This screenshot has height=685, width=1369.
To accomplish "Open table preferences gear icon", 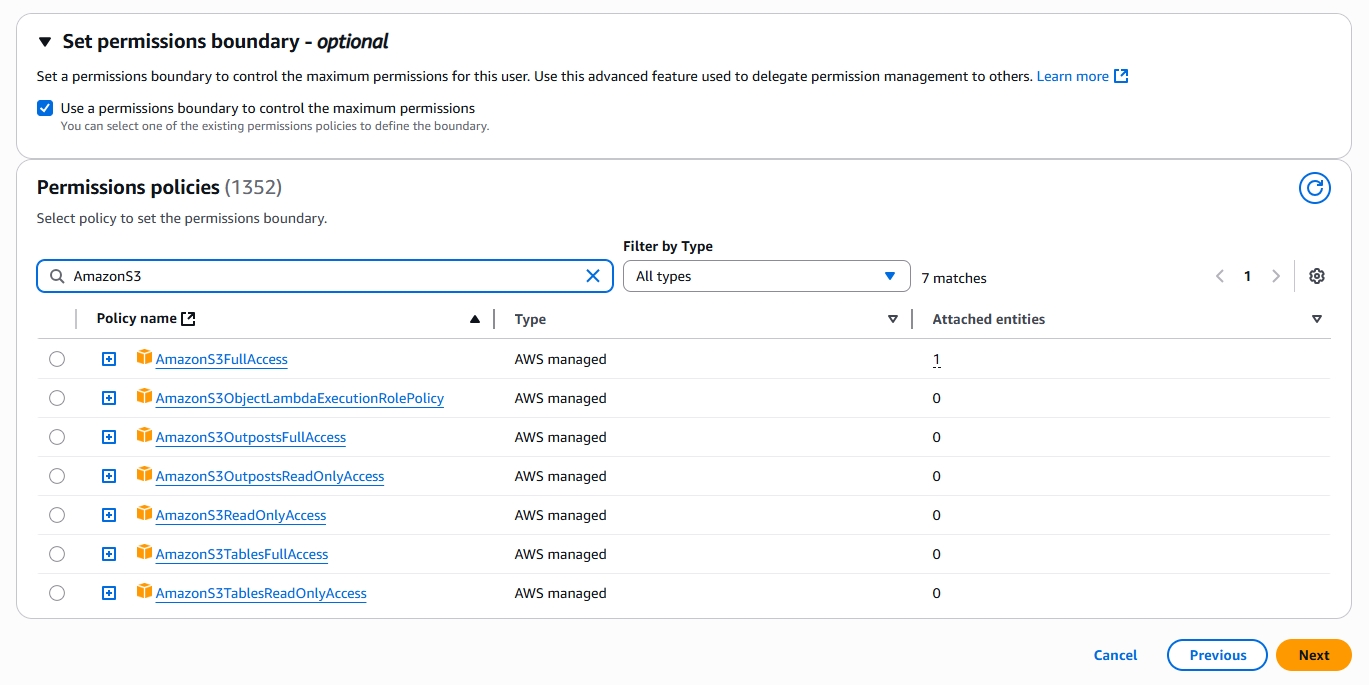I will tap(1317, 276).
